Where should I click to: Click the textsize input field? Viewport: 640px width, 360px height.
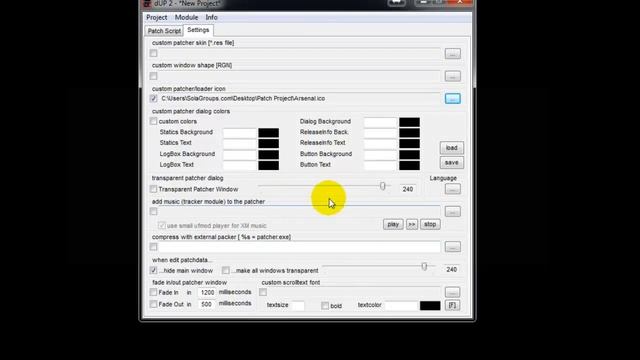[x=298, y=305]
